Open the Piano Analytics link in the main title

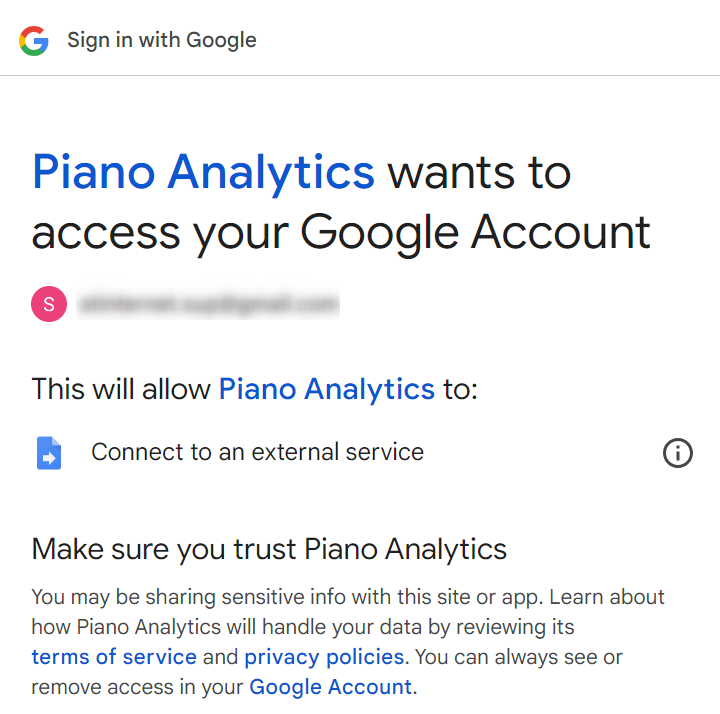203,172
